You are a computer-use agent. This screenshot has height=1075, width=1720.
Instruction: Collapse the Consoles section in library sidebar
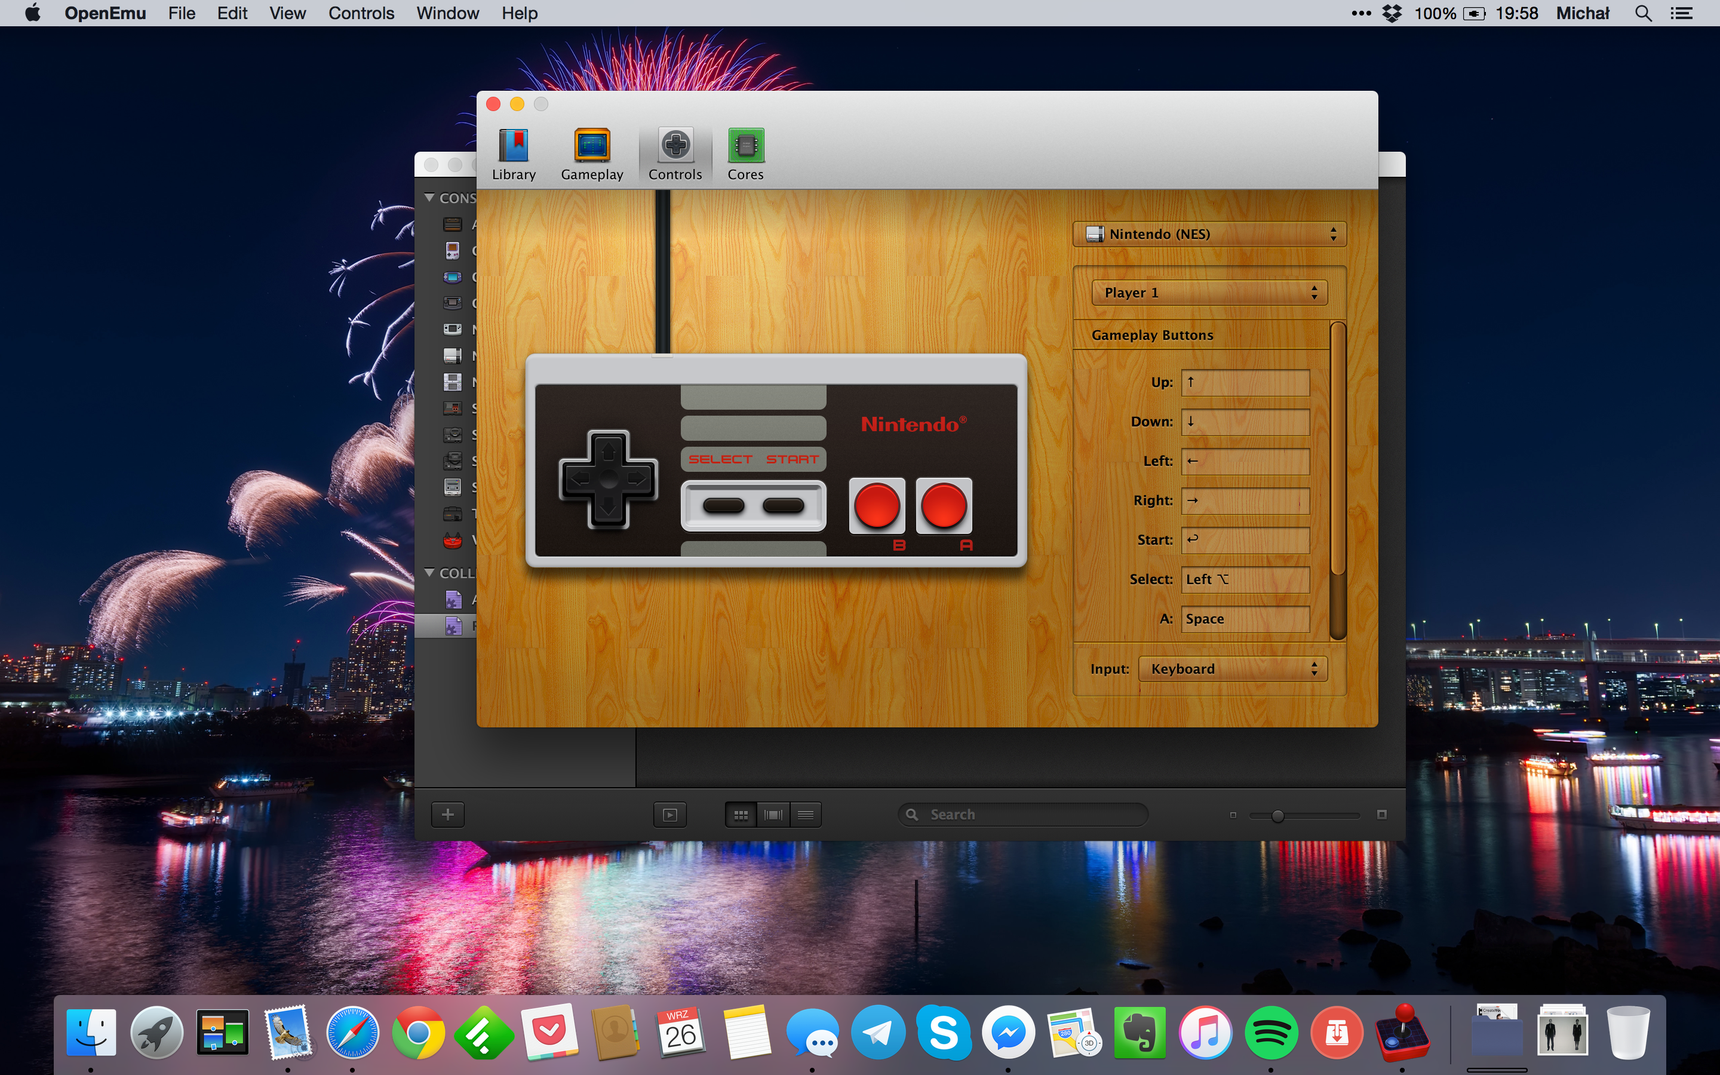point(429,198)
